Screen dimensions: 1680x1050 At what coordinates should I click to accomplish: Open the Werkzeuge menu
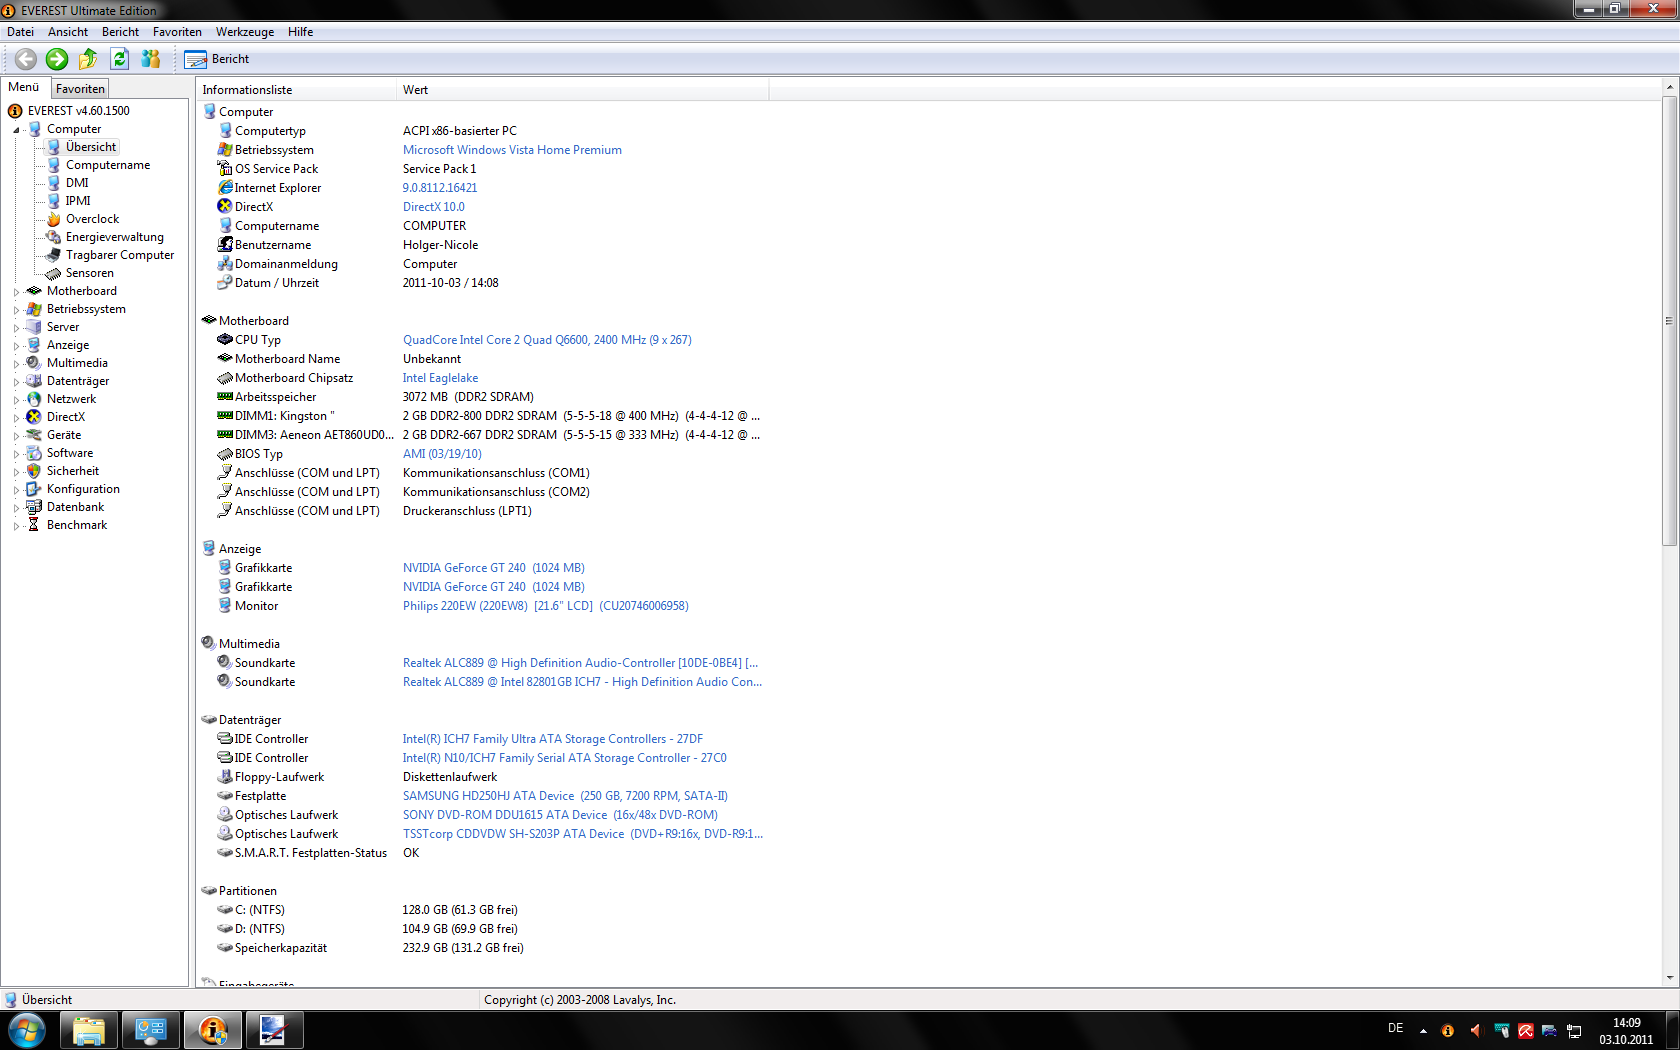pos(245,32)
